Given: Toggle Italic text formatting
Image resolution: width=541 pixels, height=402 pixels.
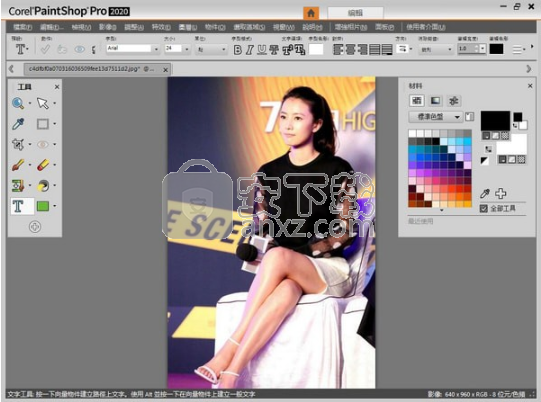Looking at the screenshot, I should tap(249, 50).
